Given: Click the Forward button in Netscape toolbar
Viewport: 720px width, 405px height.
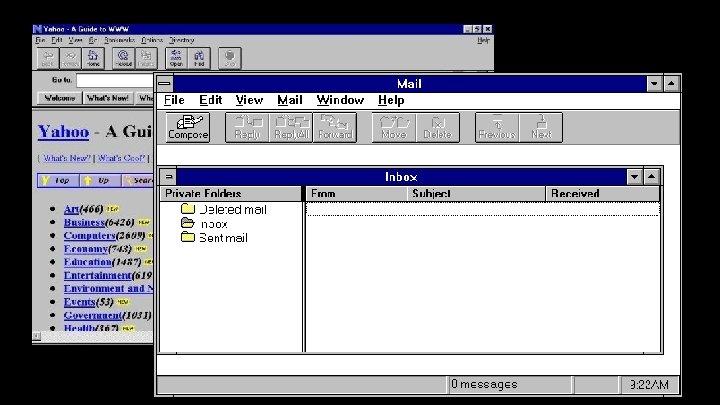Looking at the screenshot, I should (x=70, y=58).
